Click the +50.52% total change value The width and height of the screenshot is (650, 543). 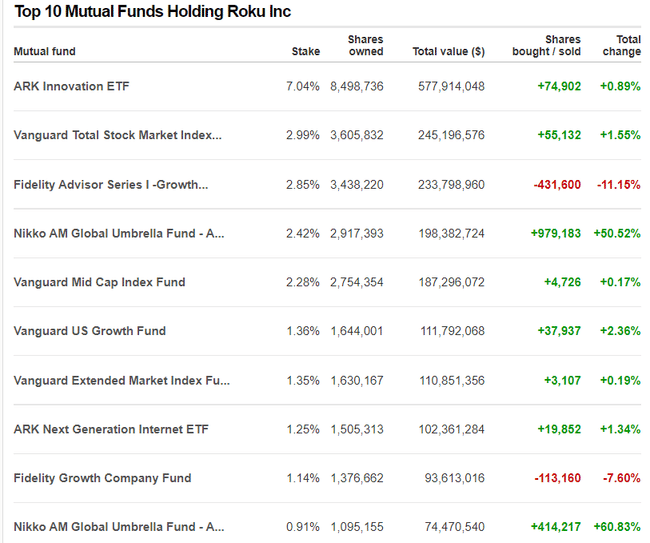point(619,233)
